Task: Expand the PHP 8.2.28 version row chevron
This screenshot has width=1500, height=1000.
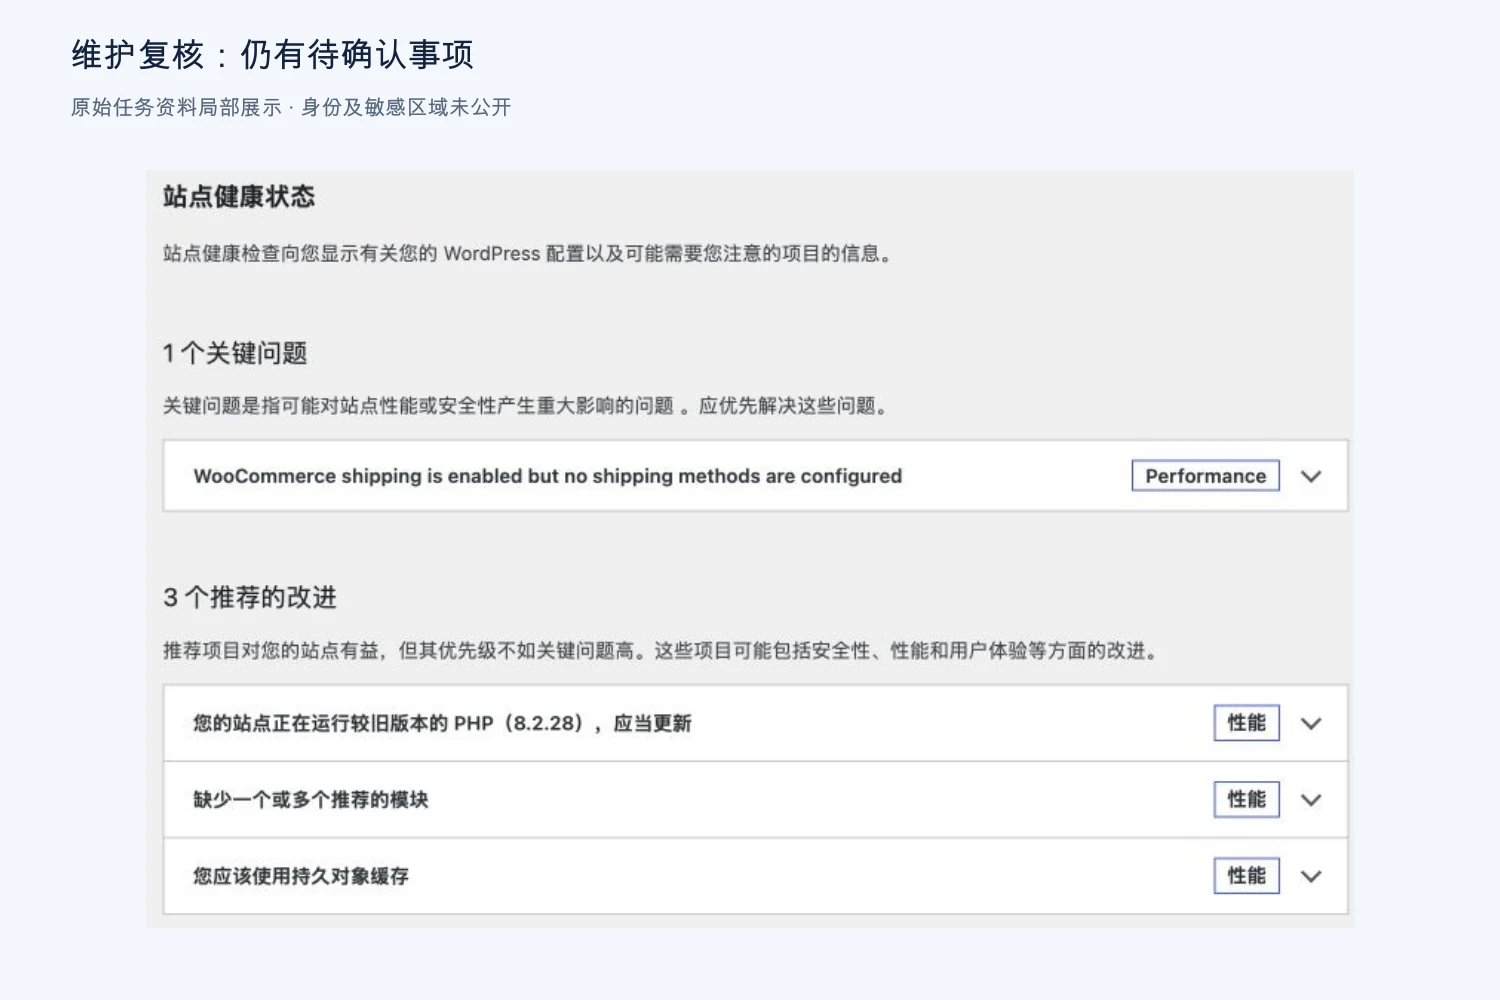Action: 1311,724
